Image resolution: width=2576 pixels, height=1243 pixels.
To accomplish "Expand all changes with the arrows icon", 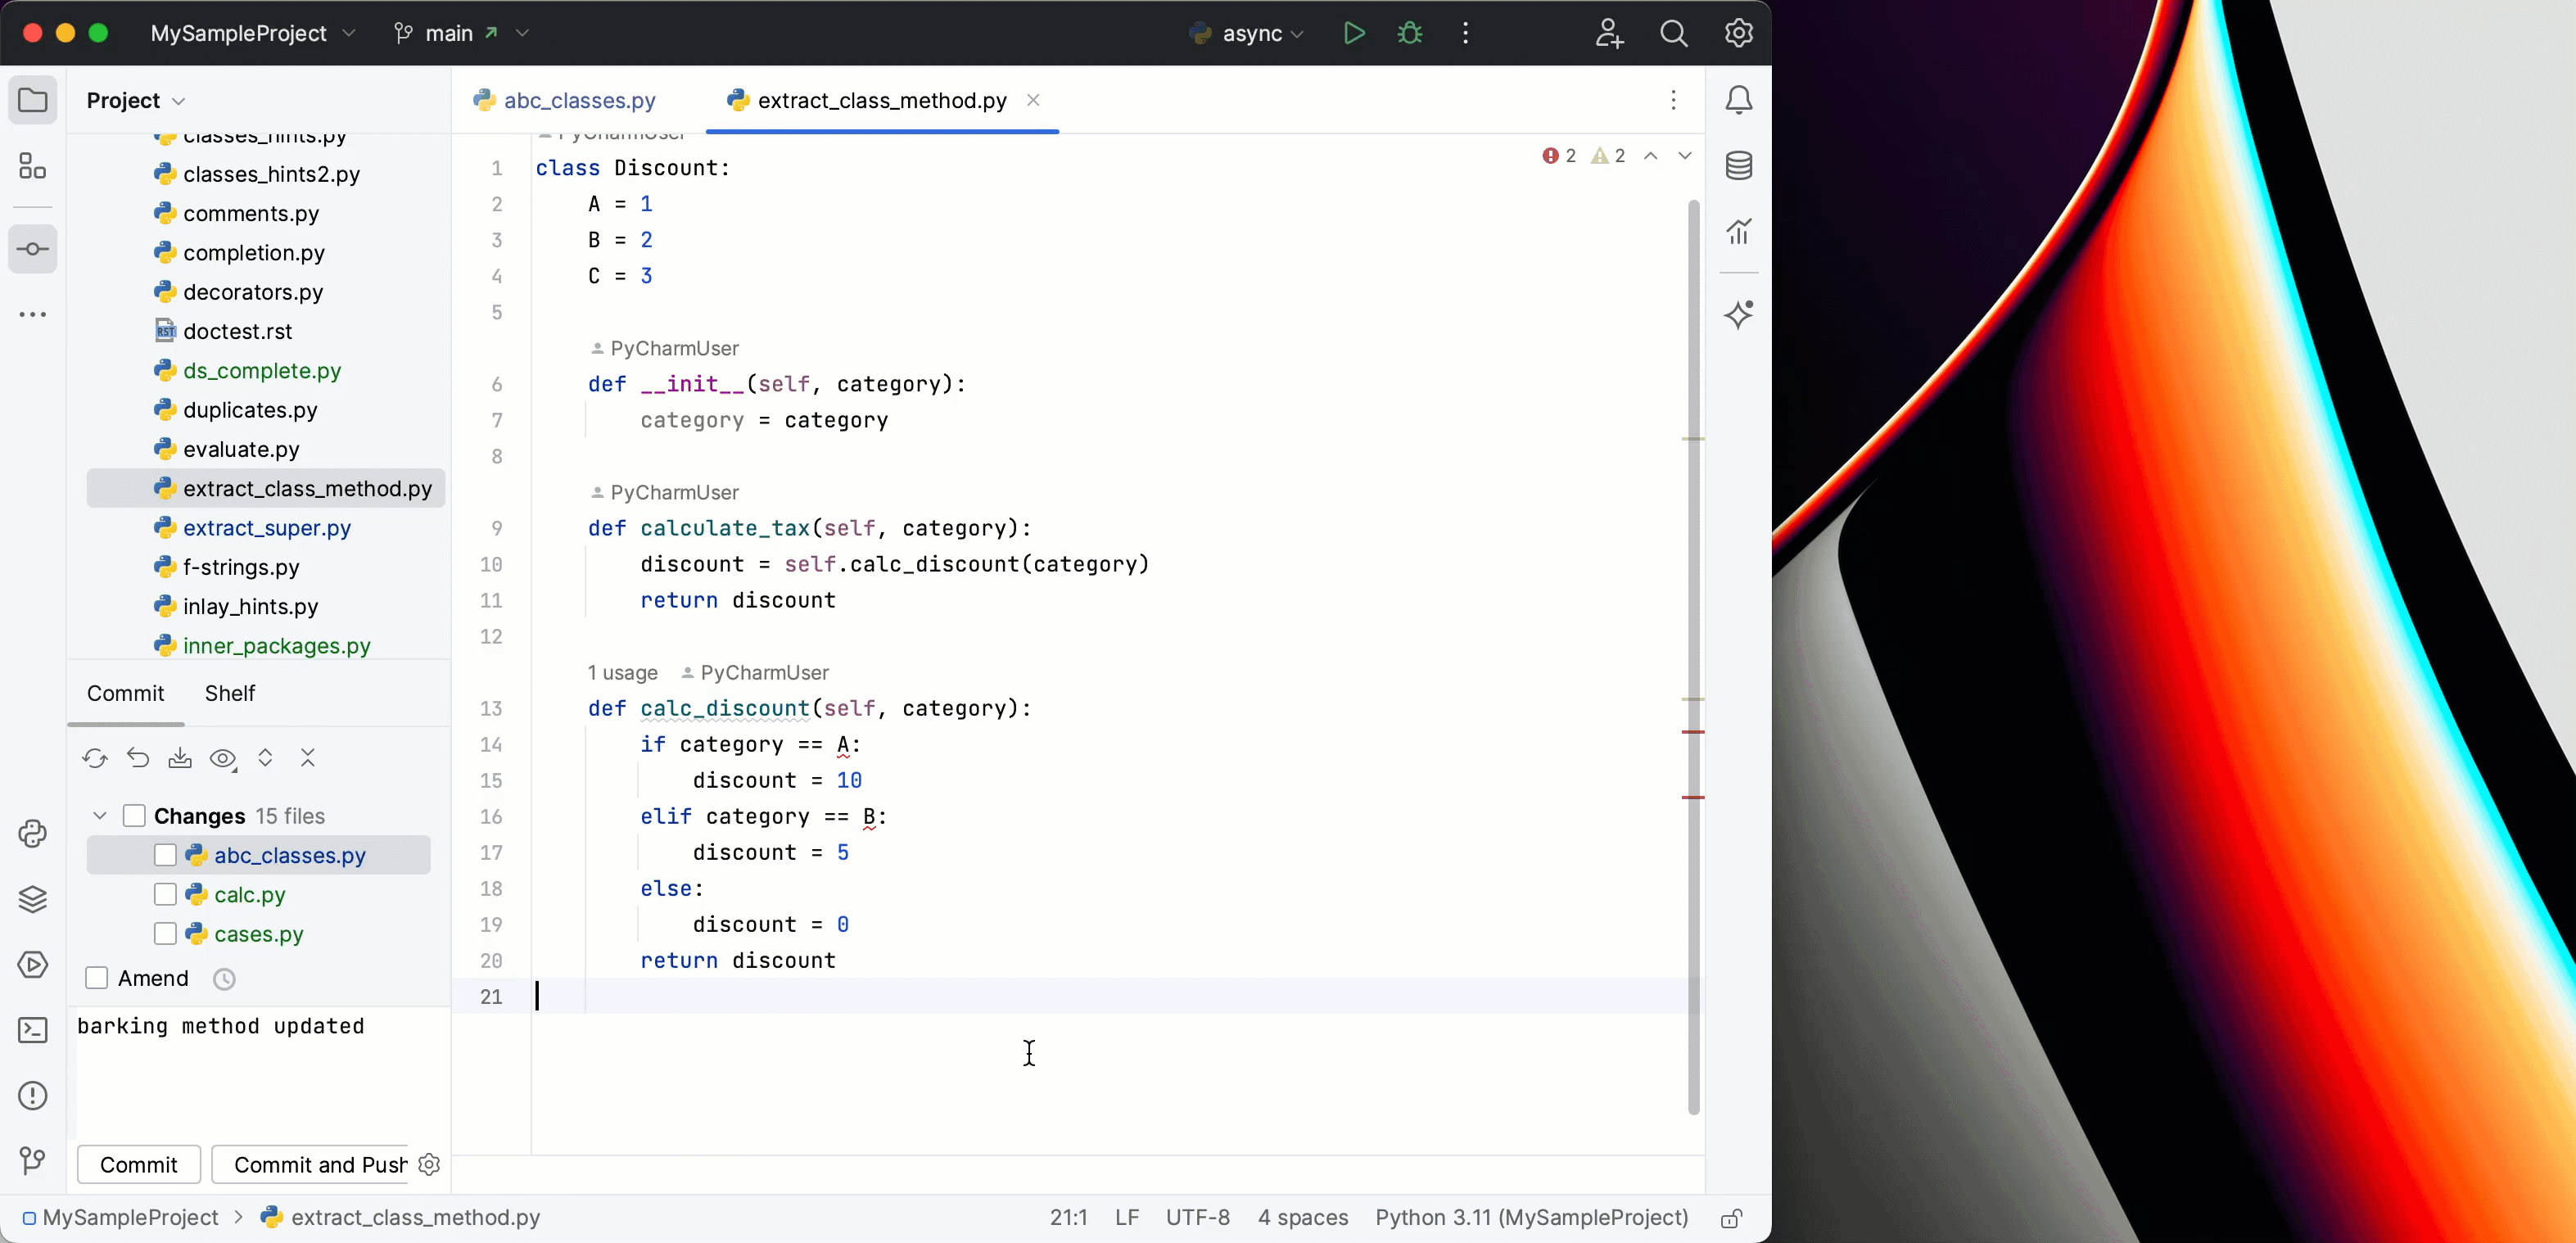I will tap(265, 758).
